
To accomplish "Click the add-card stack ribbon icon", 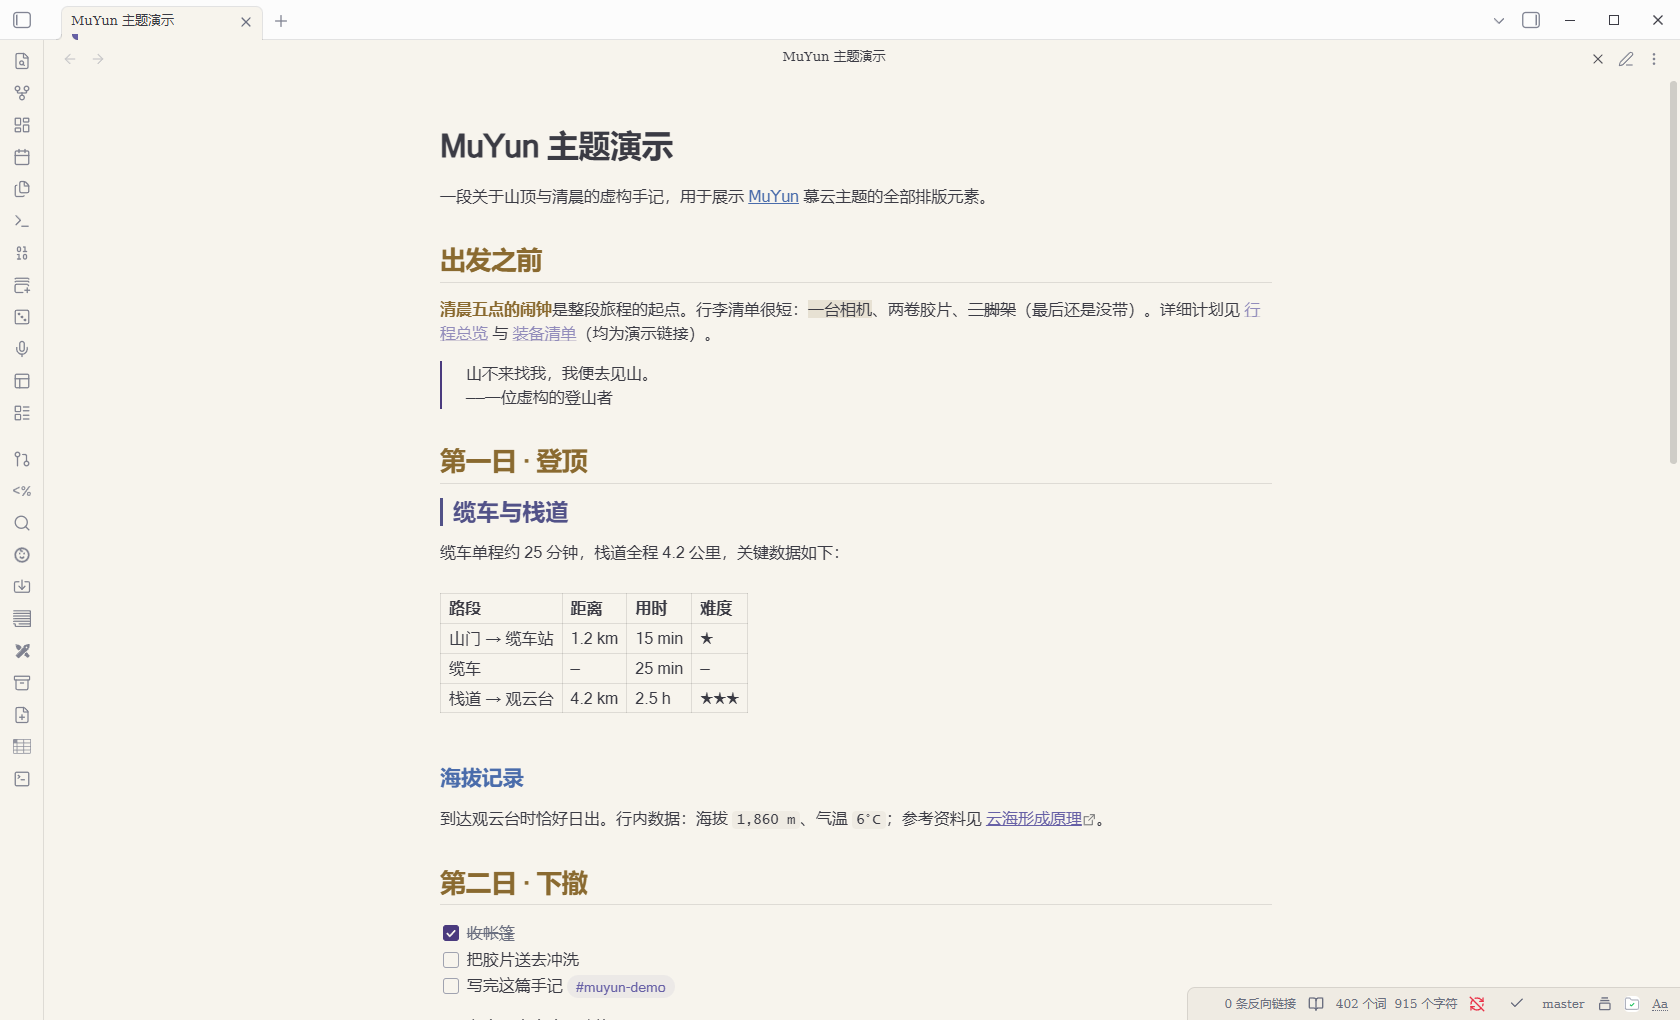I will point(22,285).
